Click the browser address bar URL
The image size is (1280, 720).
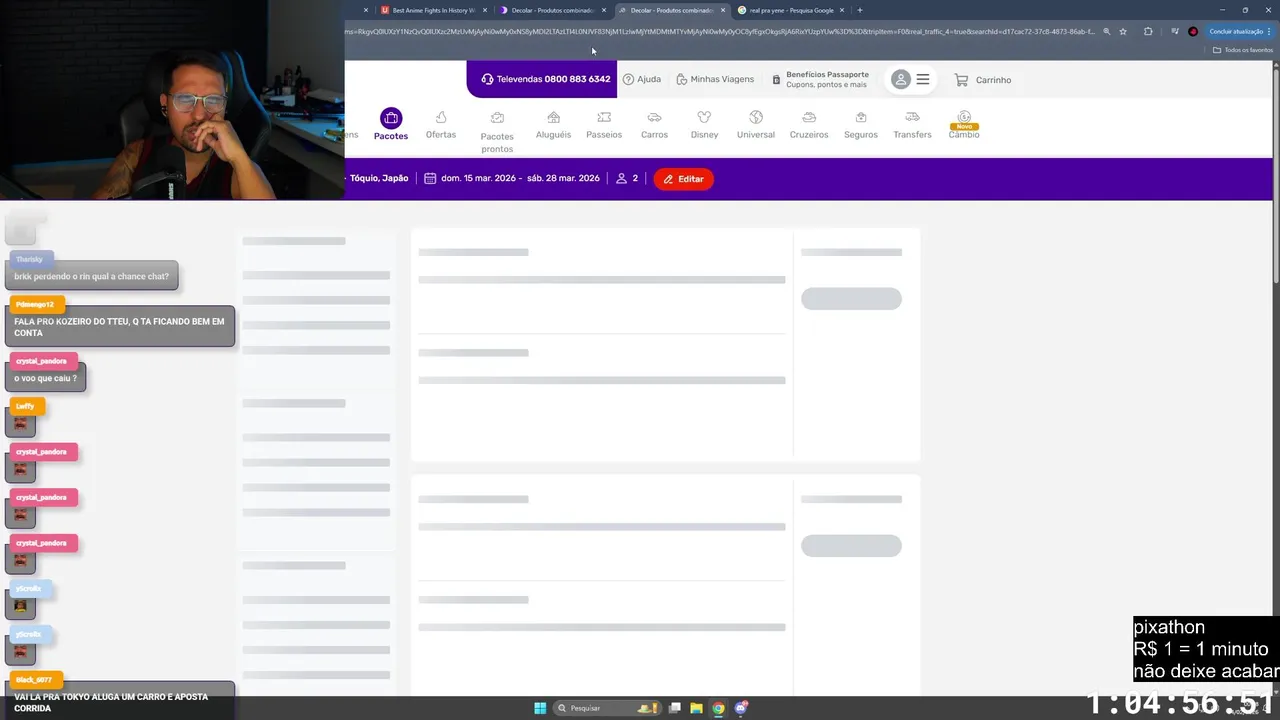pyautogui.click(x=720, y=31)
